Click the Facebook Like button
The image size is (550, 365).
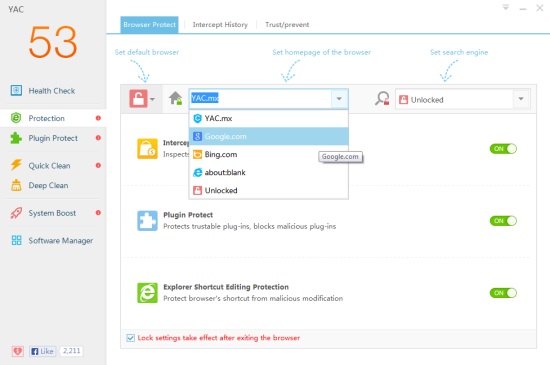42,351
